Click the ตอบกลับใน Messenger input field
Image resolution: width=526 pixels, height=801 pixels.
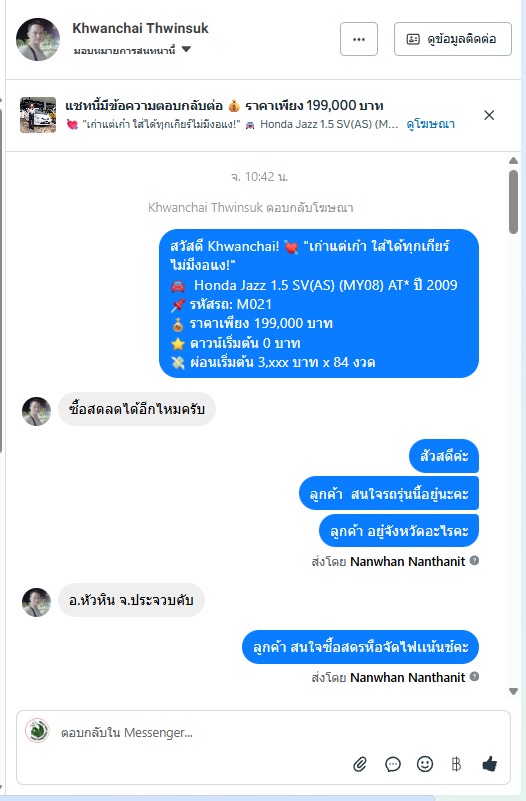pyautogui.click(x=263, y=733)
